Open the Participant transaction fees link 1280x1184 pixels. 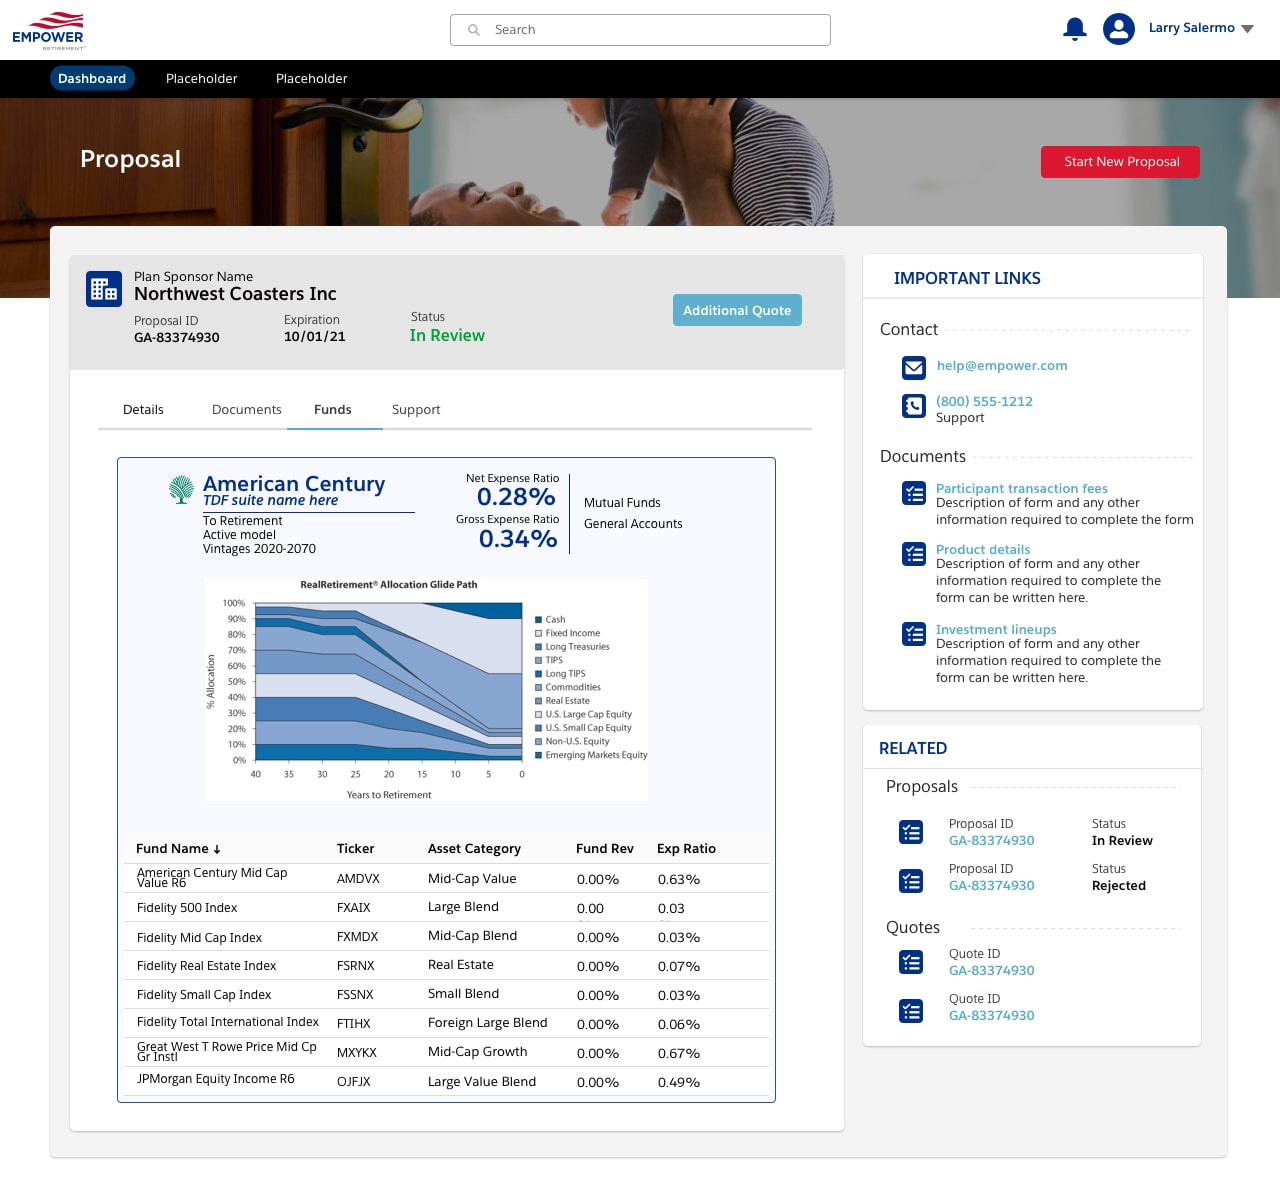coord(1022,488)
